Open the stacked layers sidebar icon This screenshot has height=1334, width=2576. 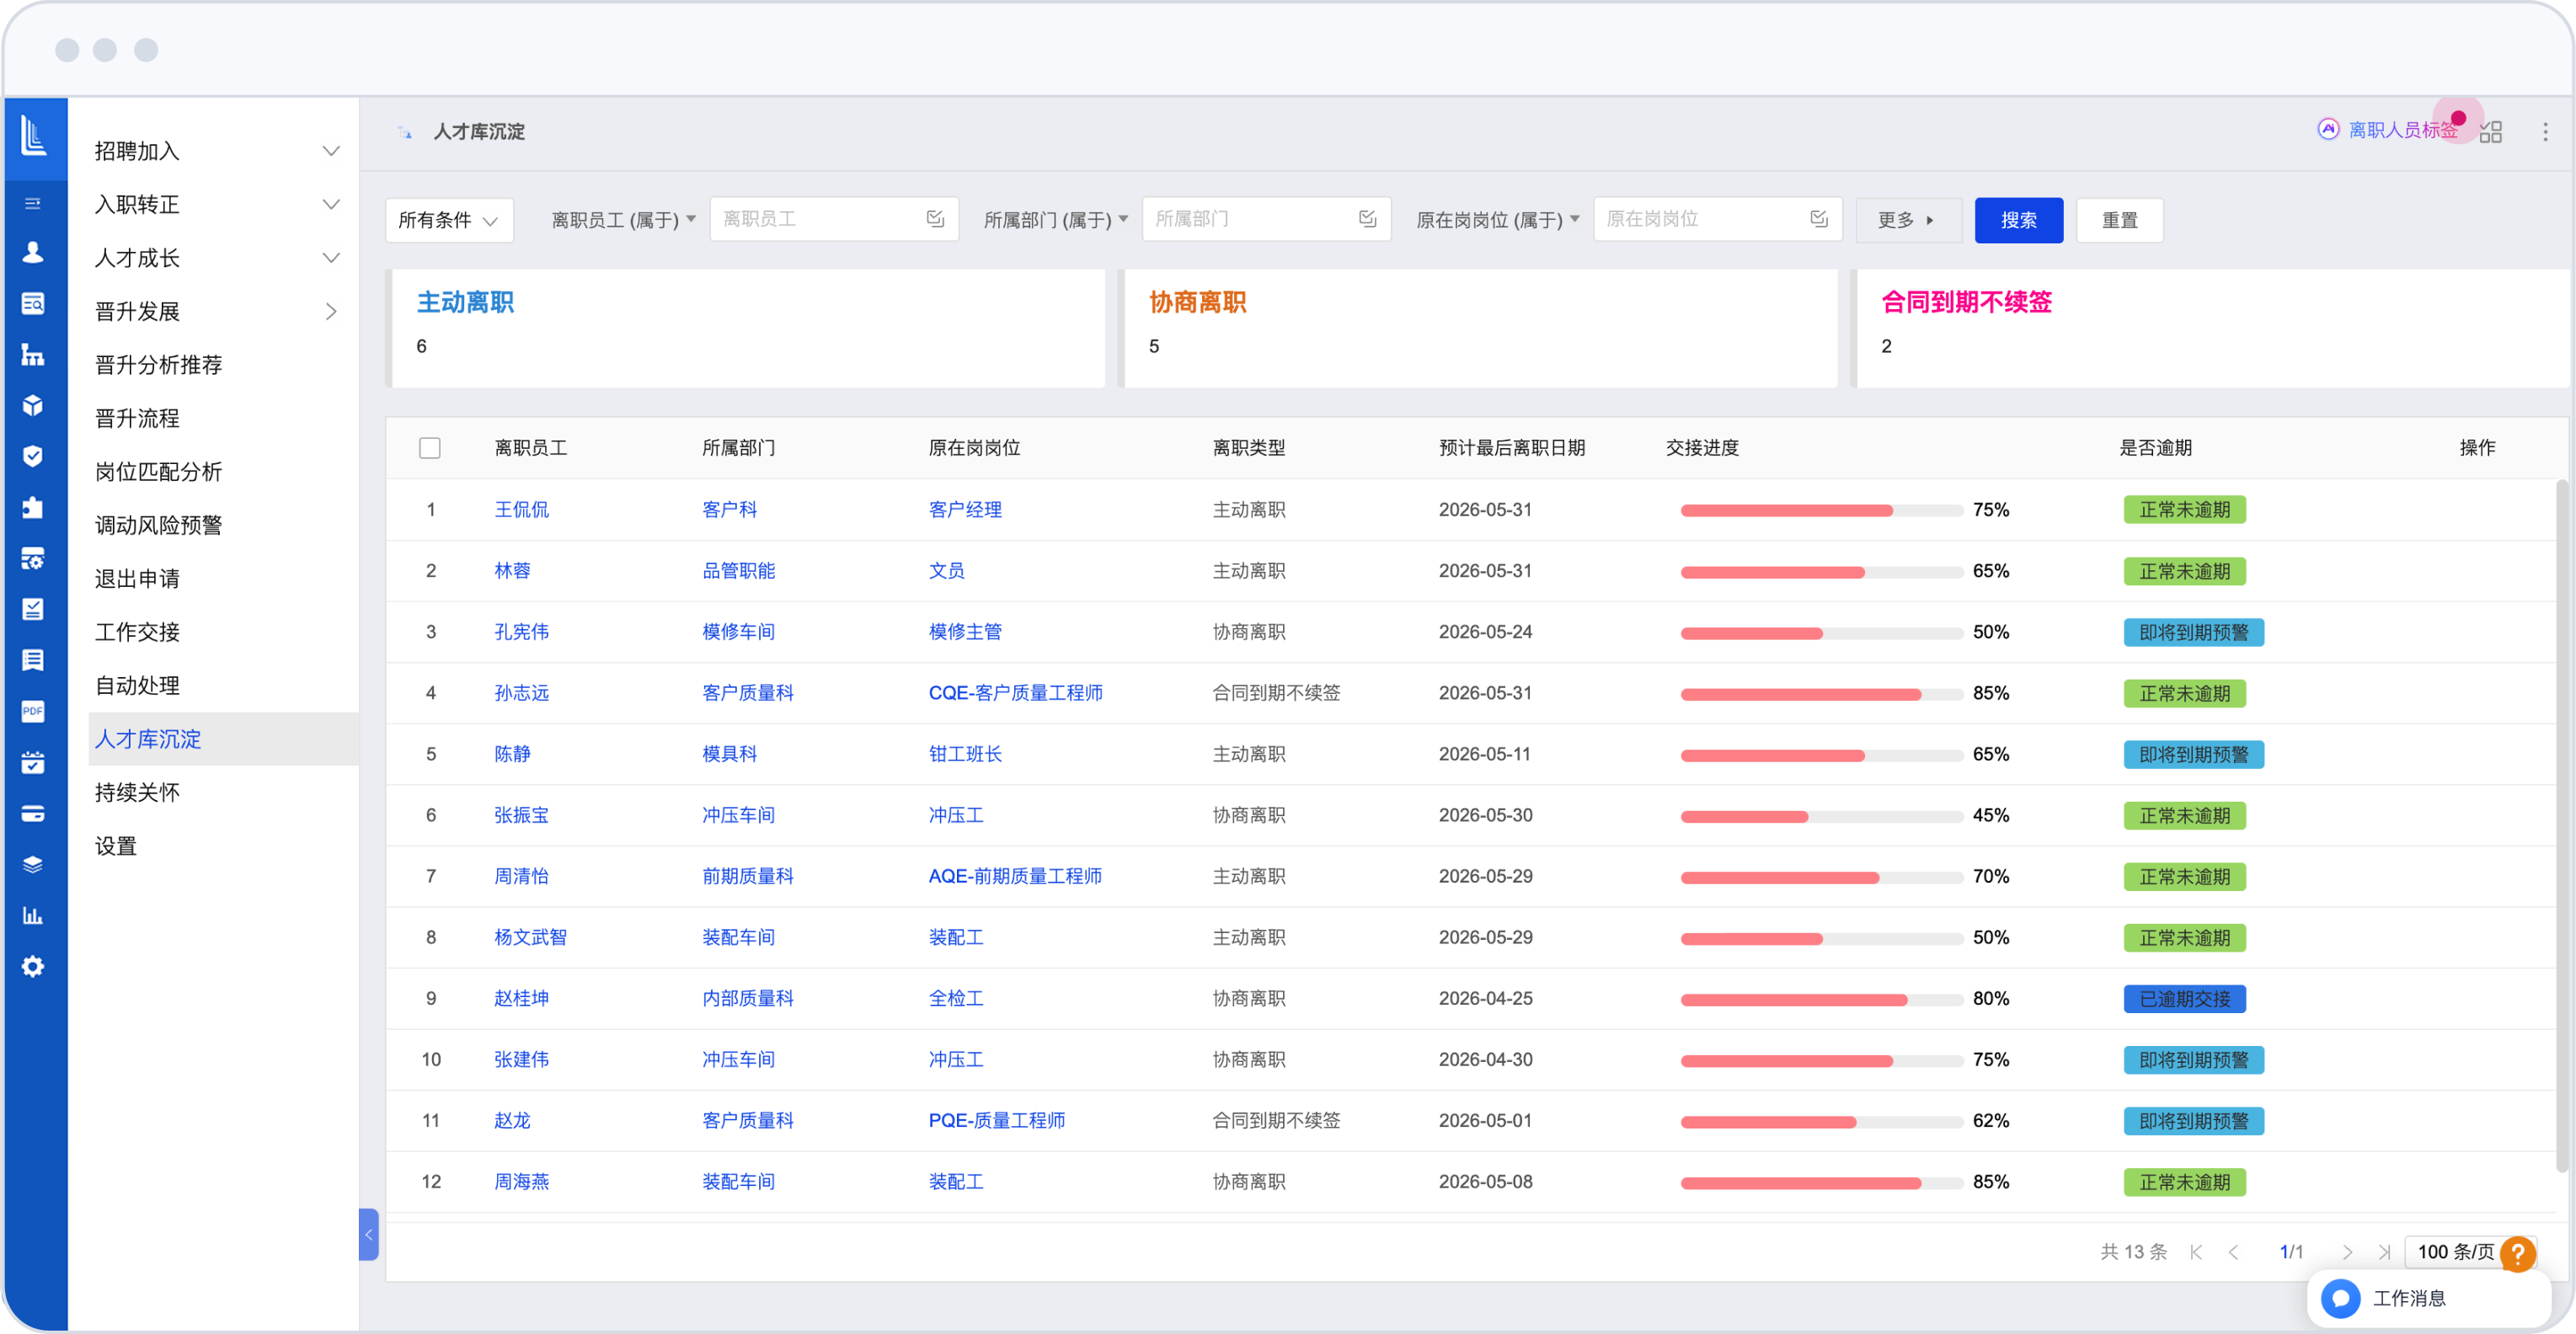click(33, 864)
